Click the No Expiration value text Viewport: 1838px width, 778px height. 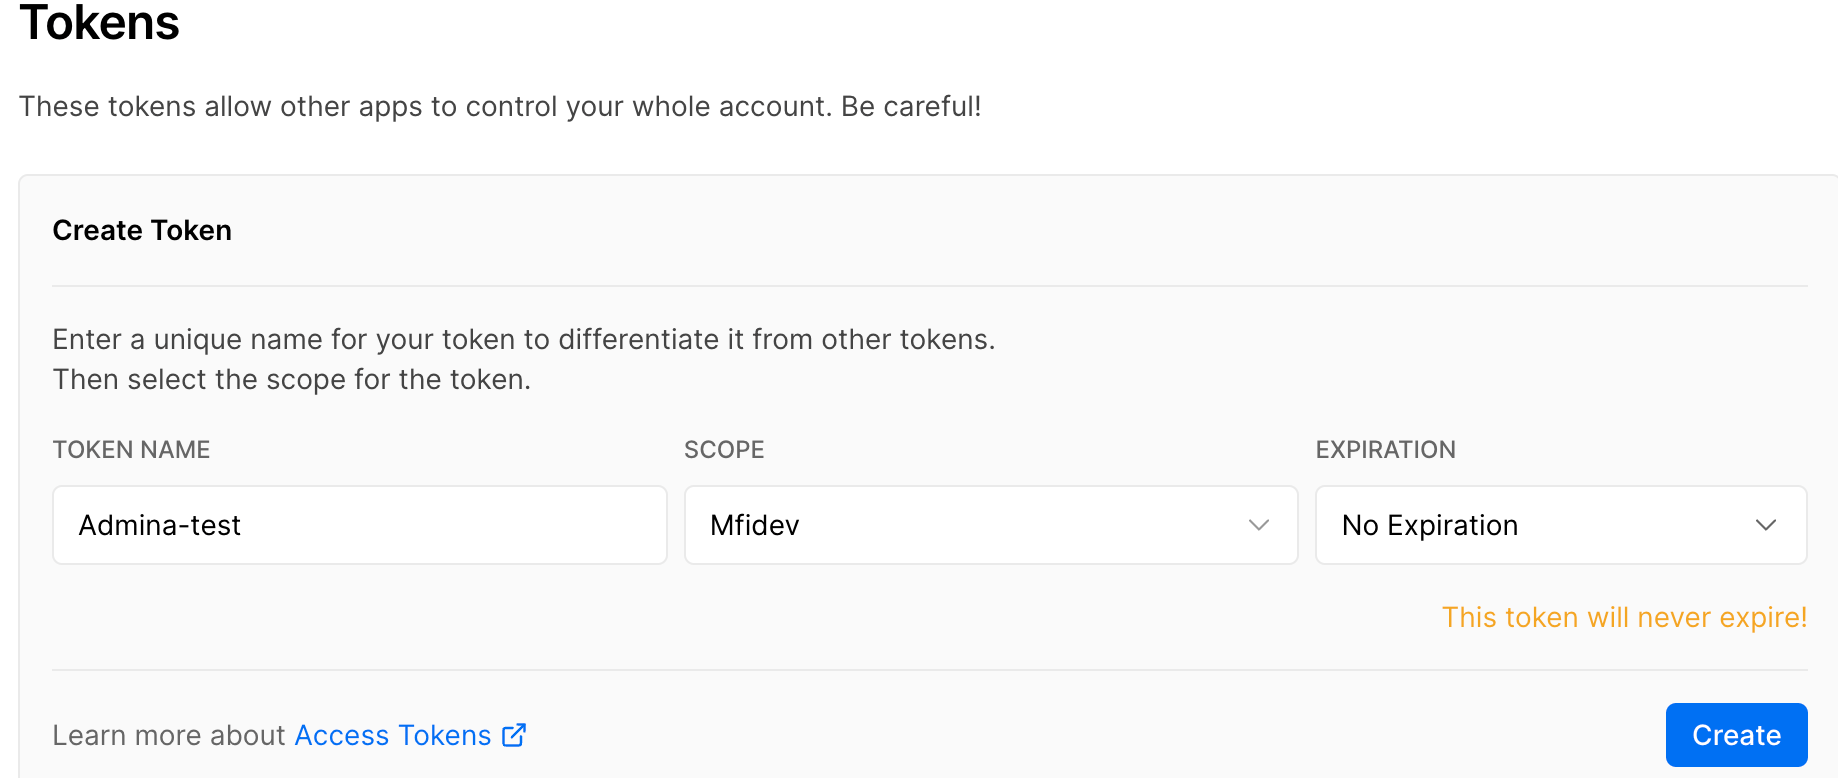(1430, 525)
